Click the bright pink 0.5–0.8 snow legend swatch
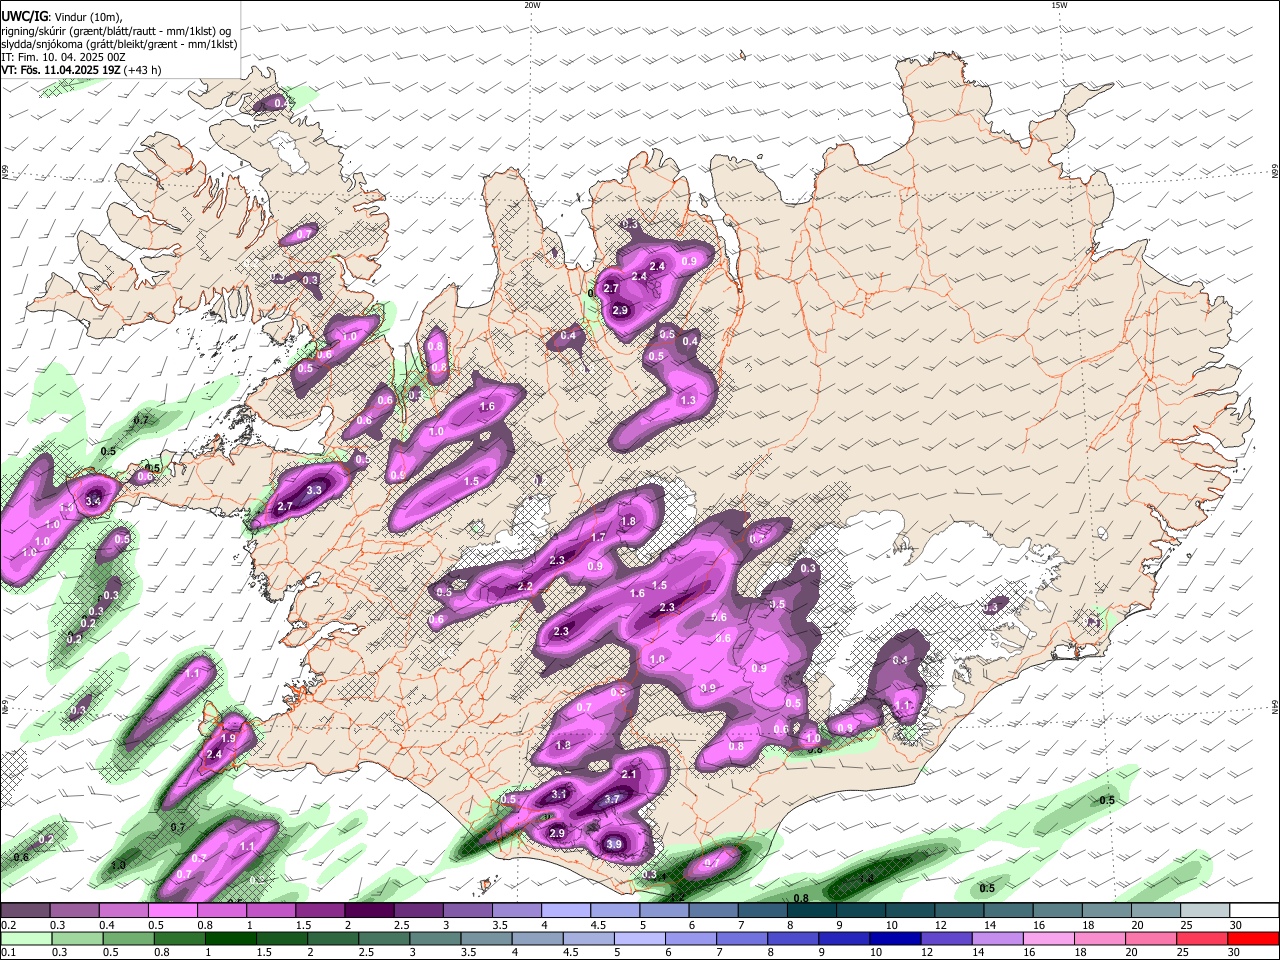This screenshot has width=1280, height=960. (x=172, y=910)
